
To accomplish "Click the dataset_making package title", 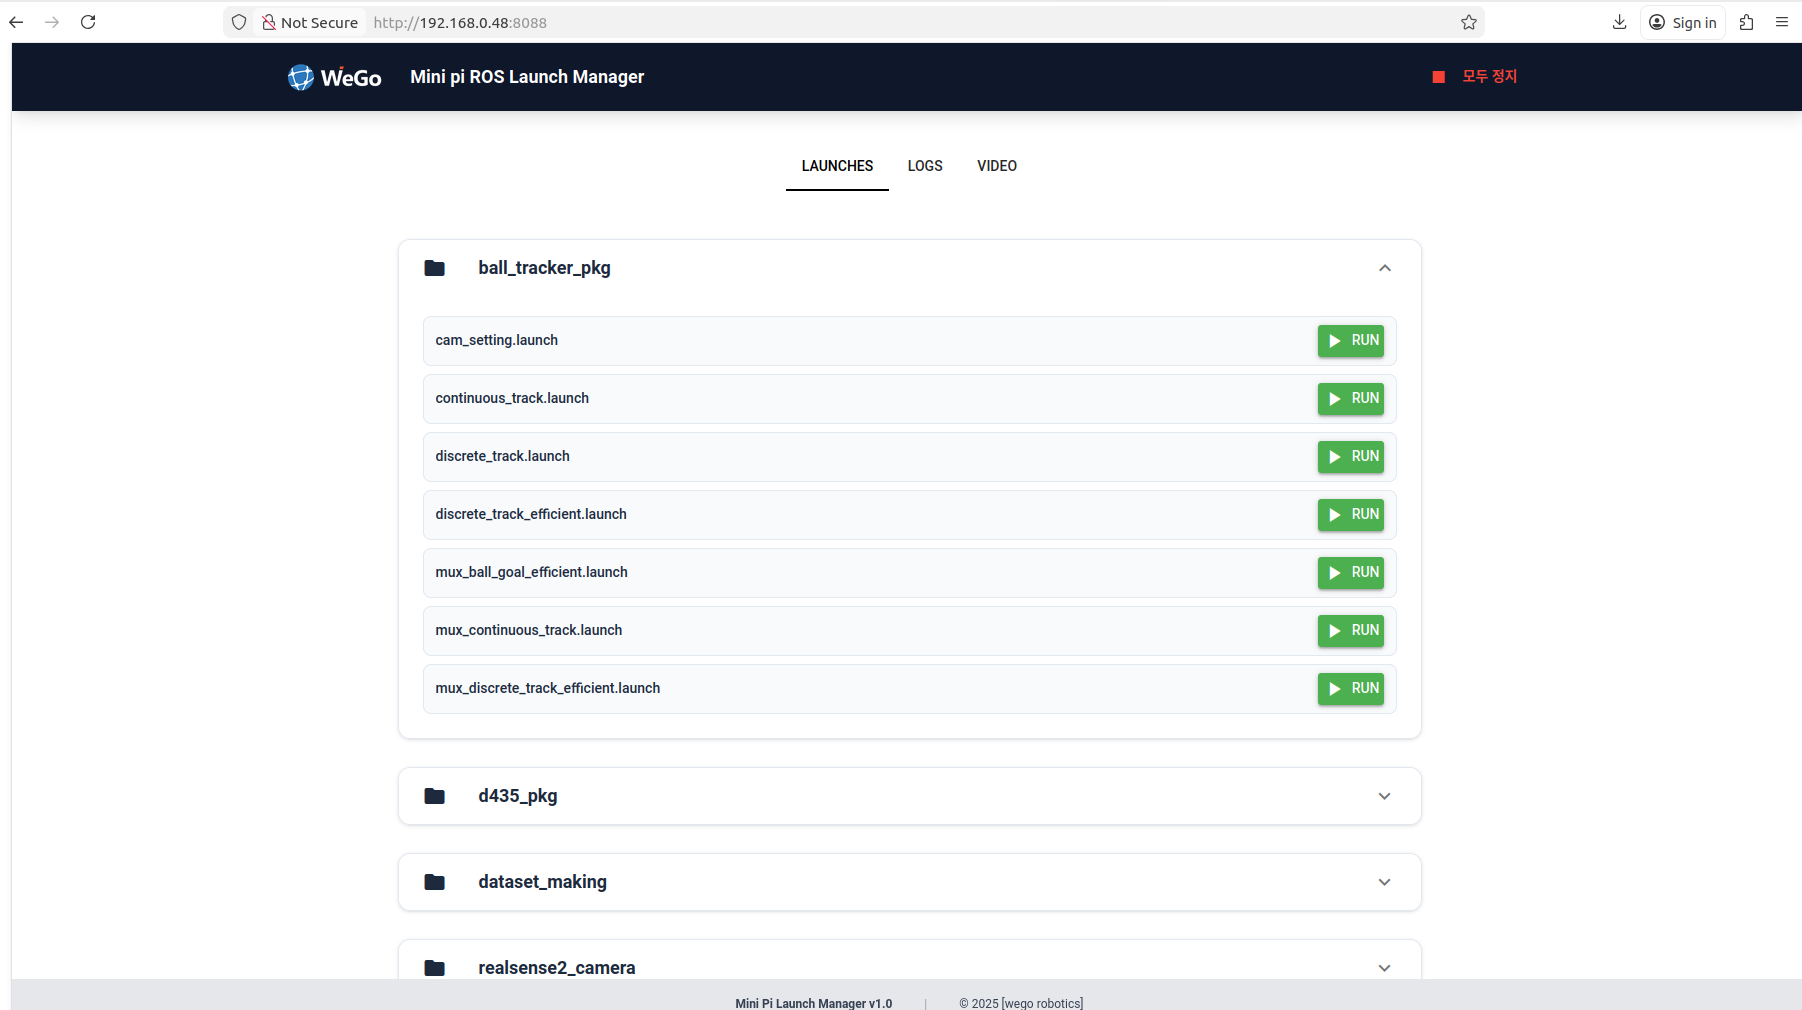I will (x=543, y=882).
